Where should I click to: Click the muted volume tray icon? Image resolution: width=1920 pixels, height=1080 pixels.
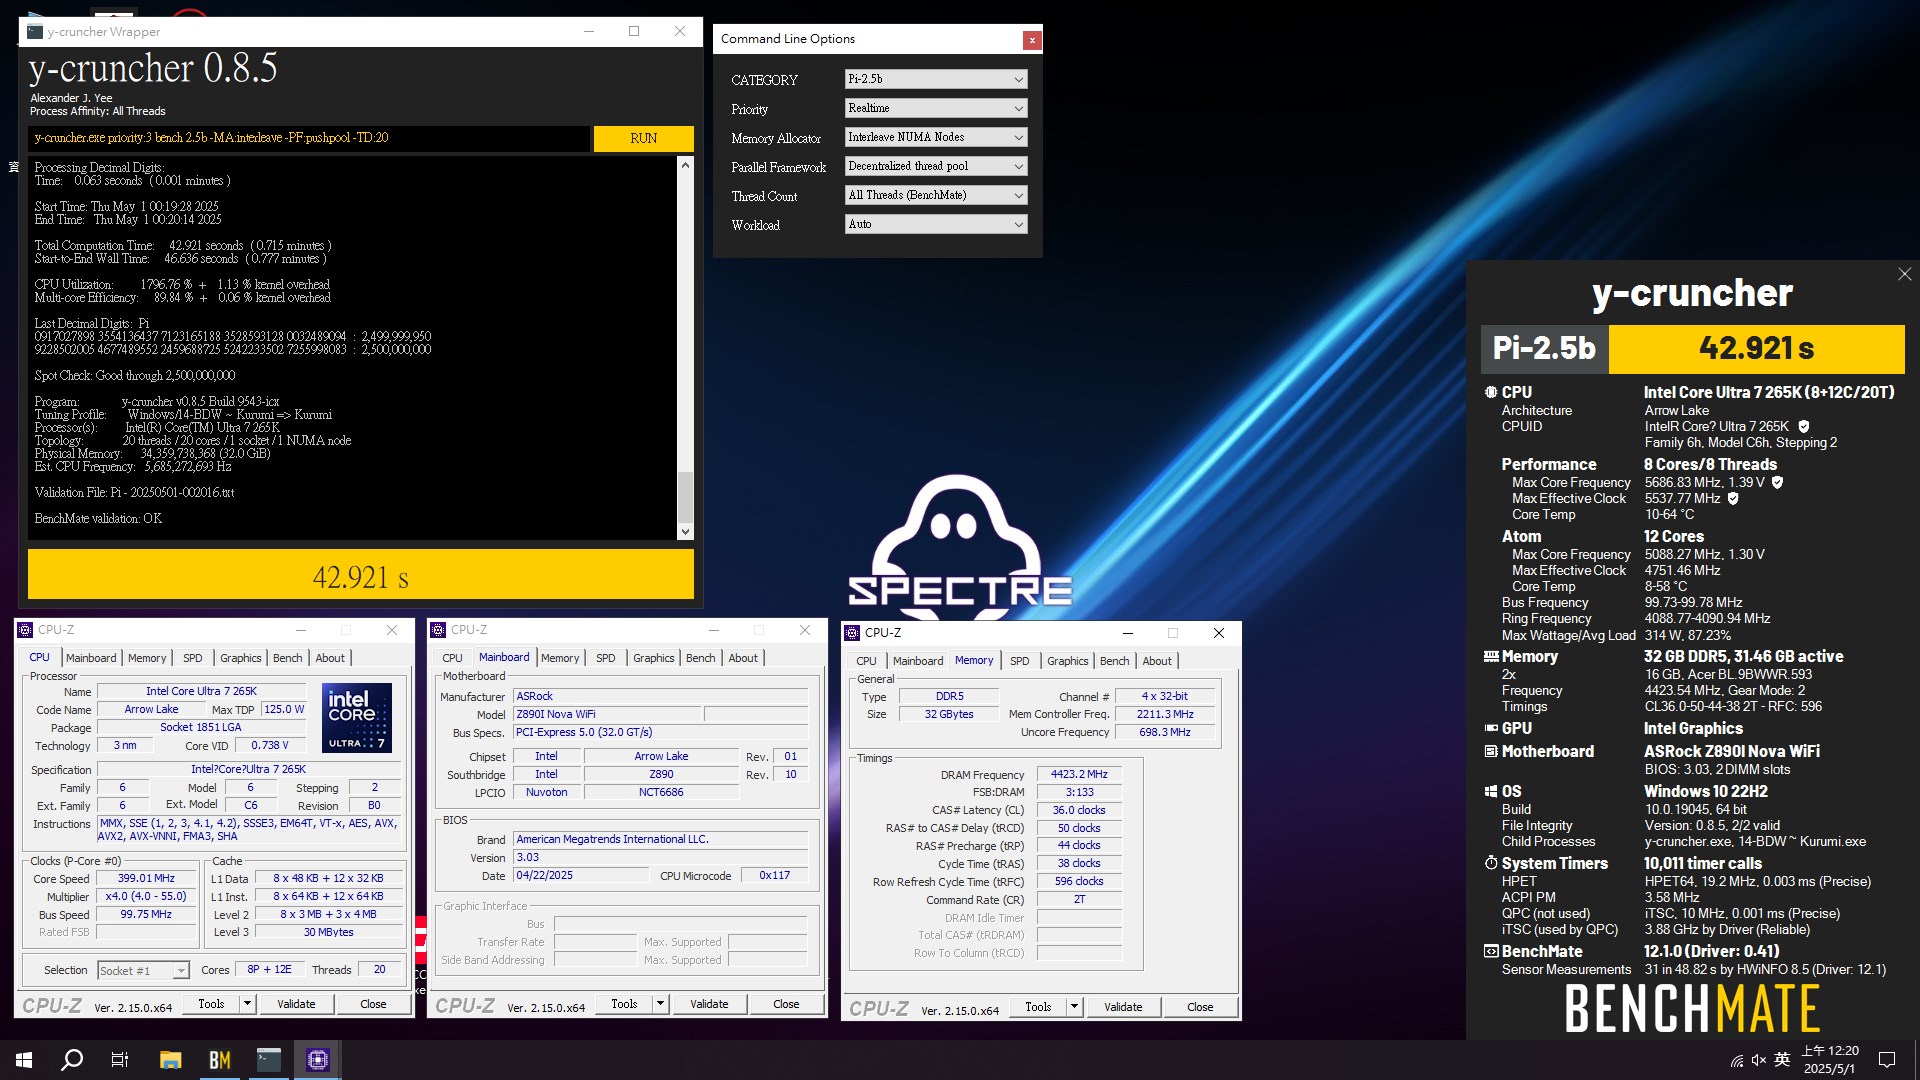(x=1759, y=1060)
